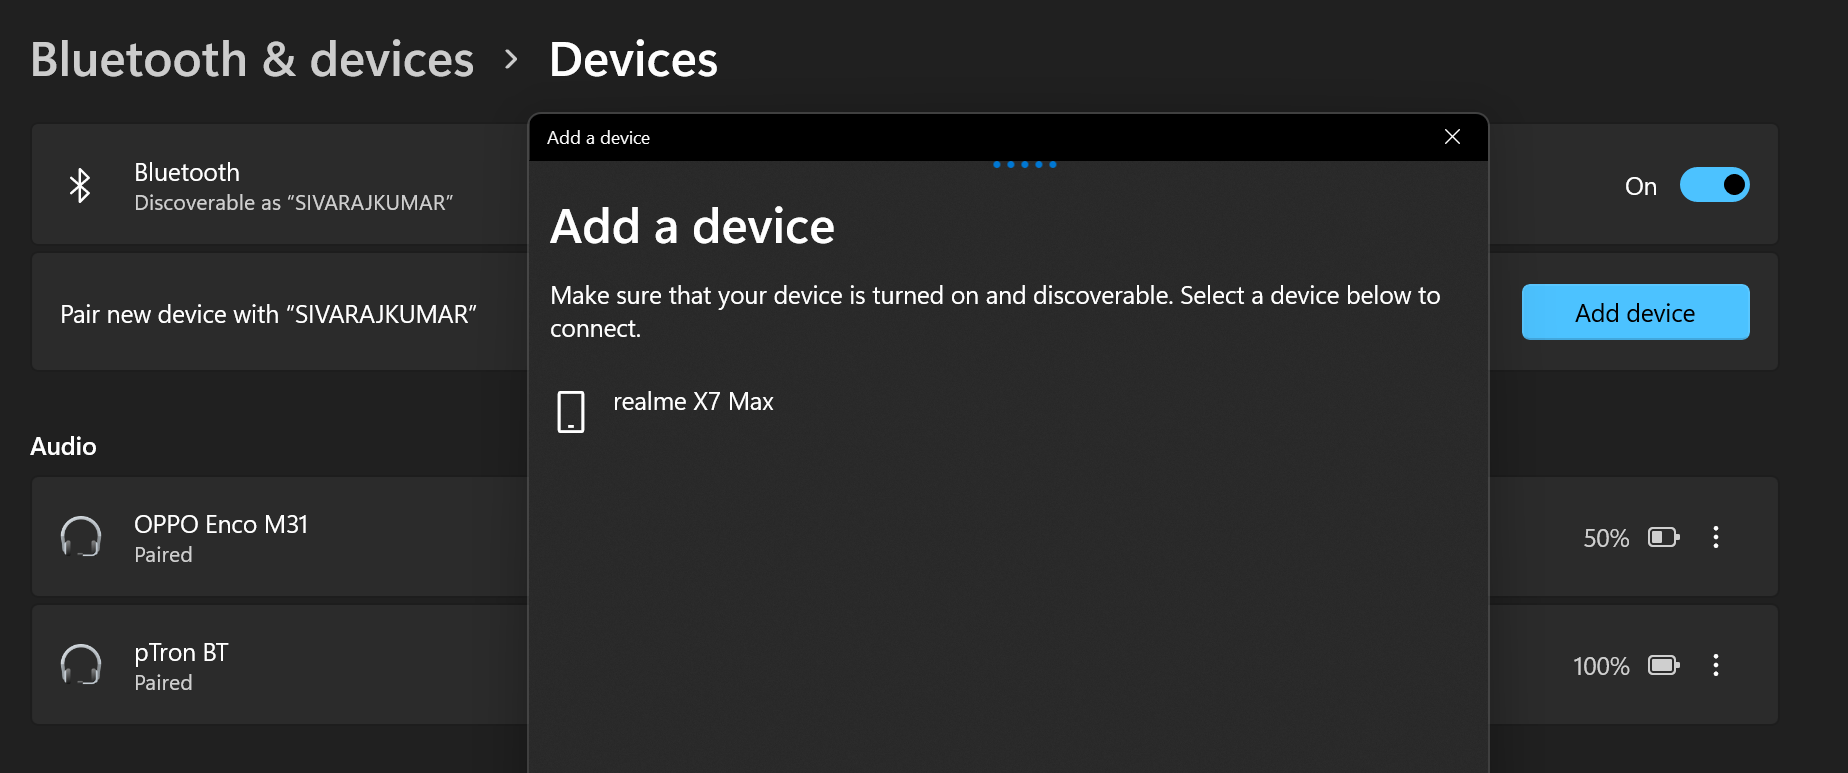The height and width of the screenshot is (773, 1848).
Task: Click the battery icon showing 50% charge
Action: (1663, 537)
